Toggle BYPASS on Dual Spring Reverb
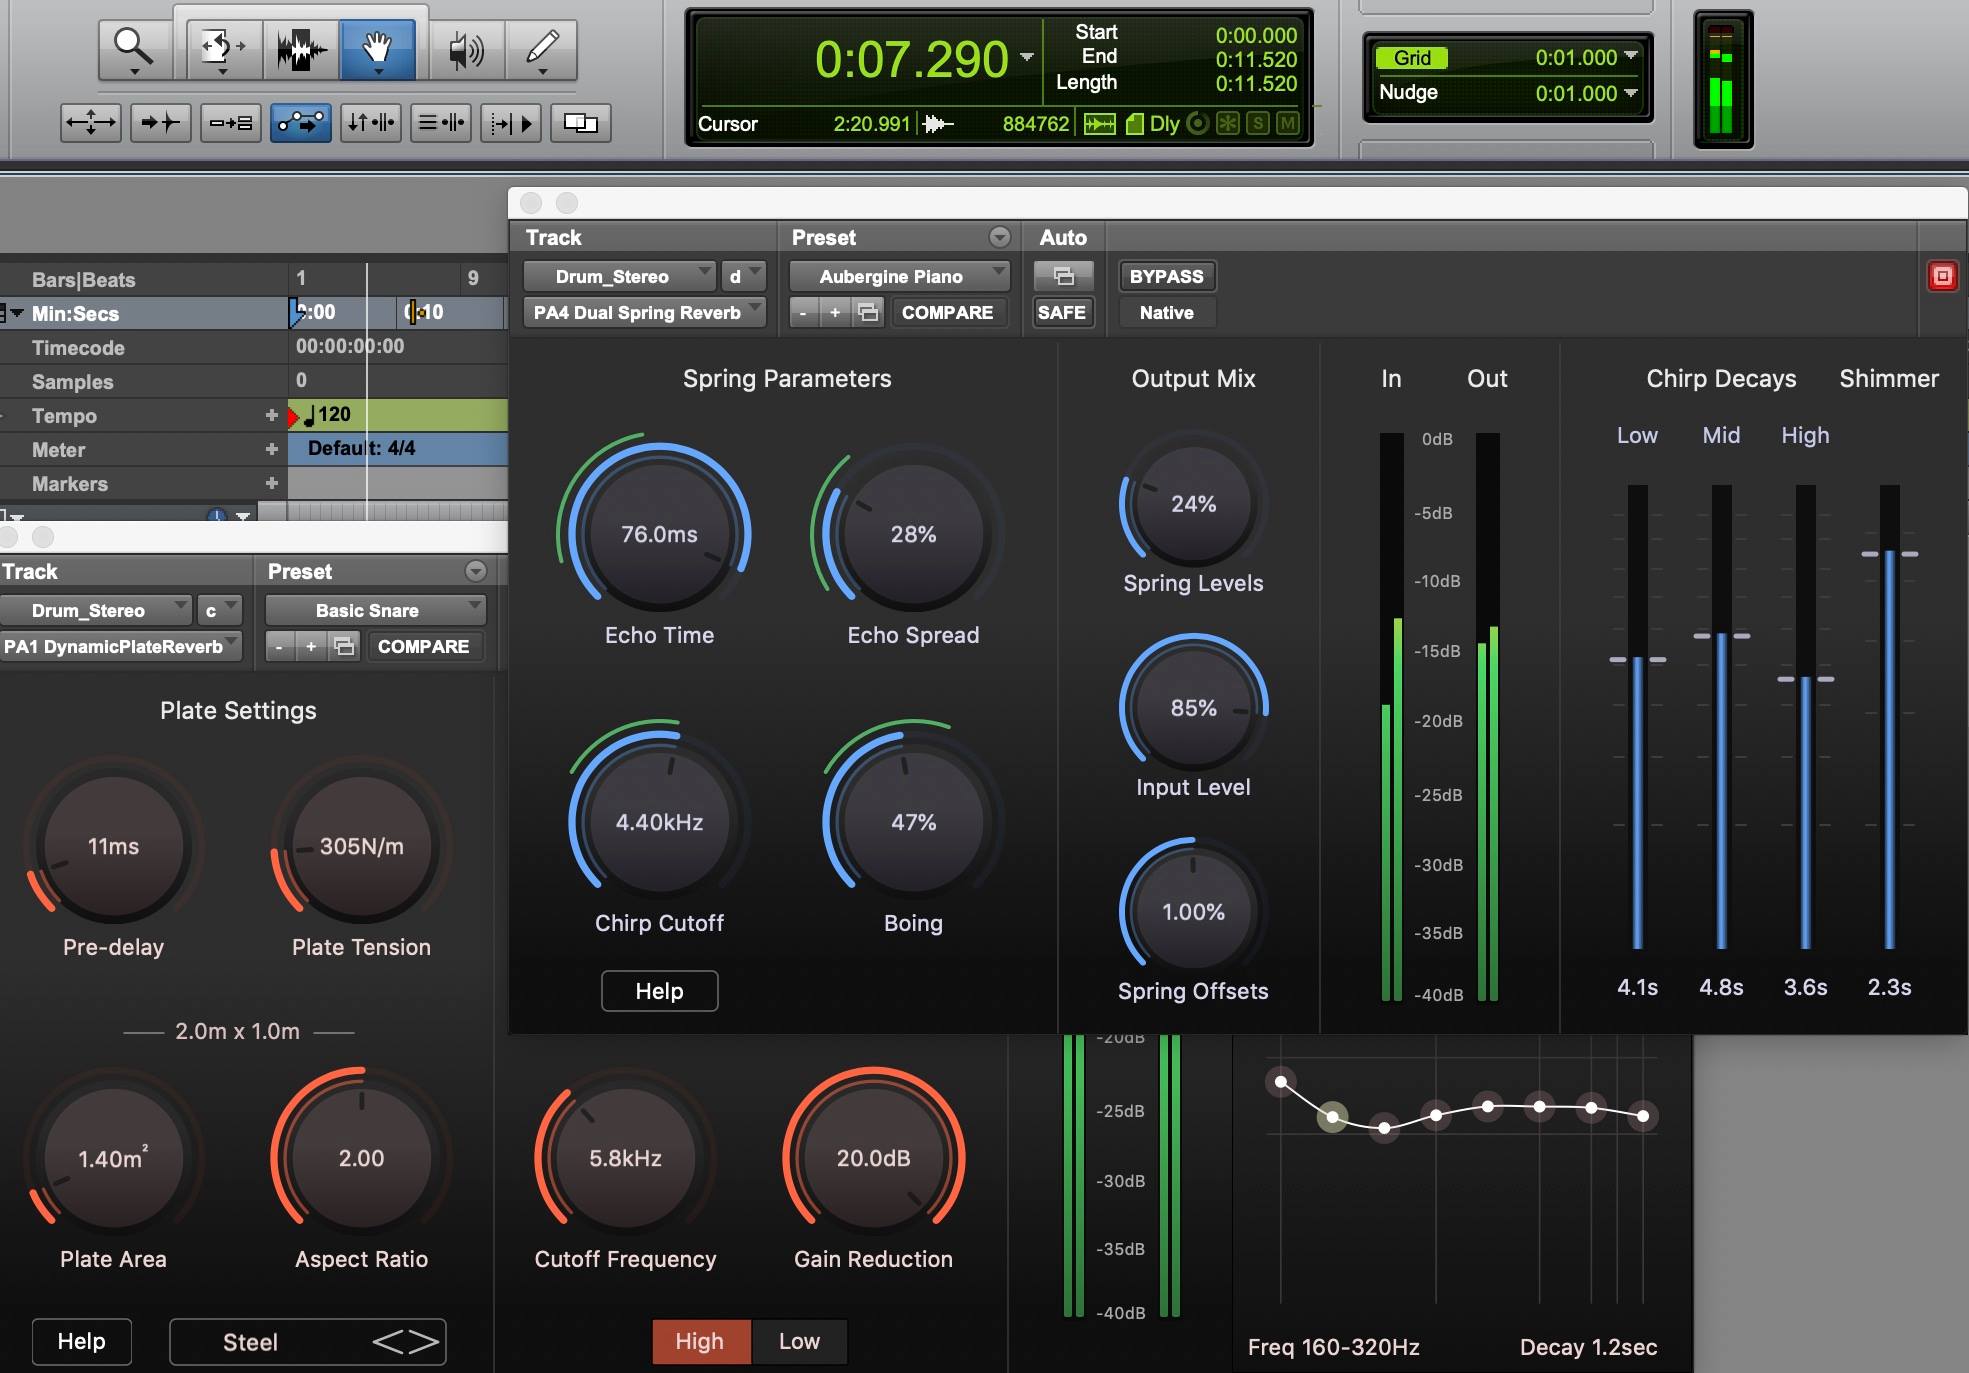Image resolution: width=1969 pixels, height=1373 pixels. [x=1166, y=276]
